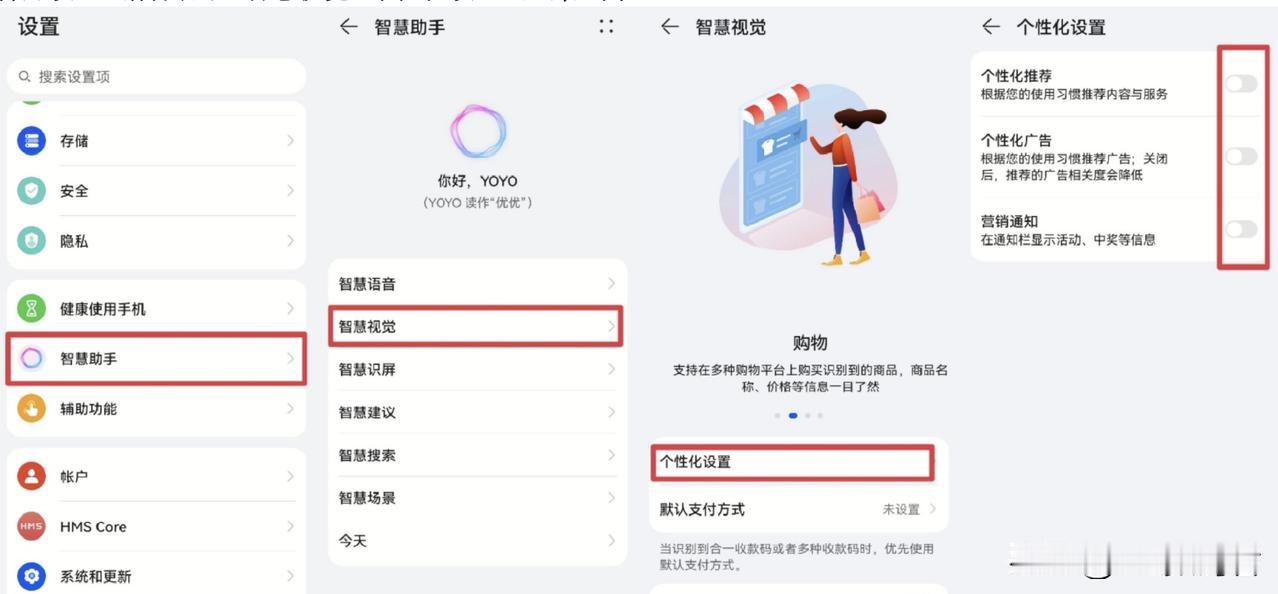Tap the orange Accessibility (辅助功能) hand icon
Image resolution: width=1278 pixels, height=594 pixels.
click(x=32, y=408)
